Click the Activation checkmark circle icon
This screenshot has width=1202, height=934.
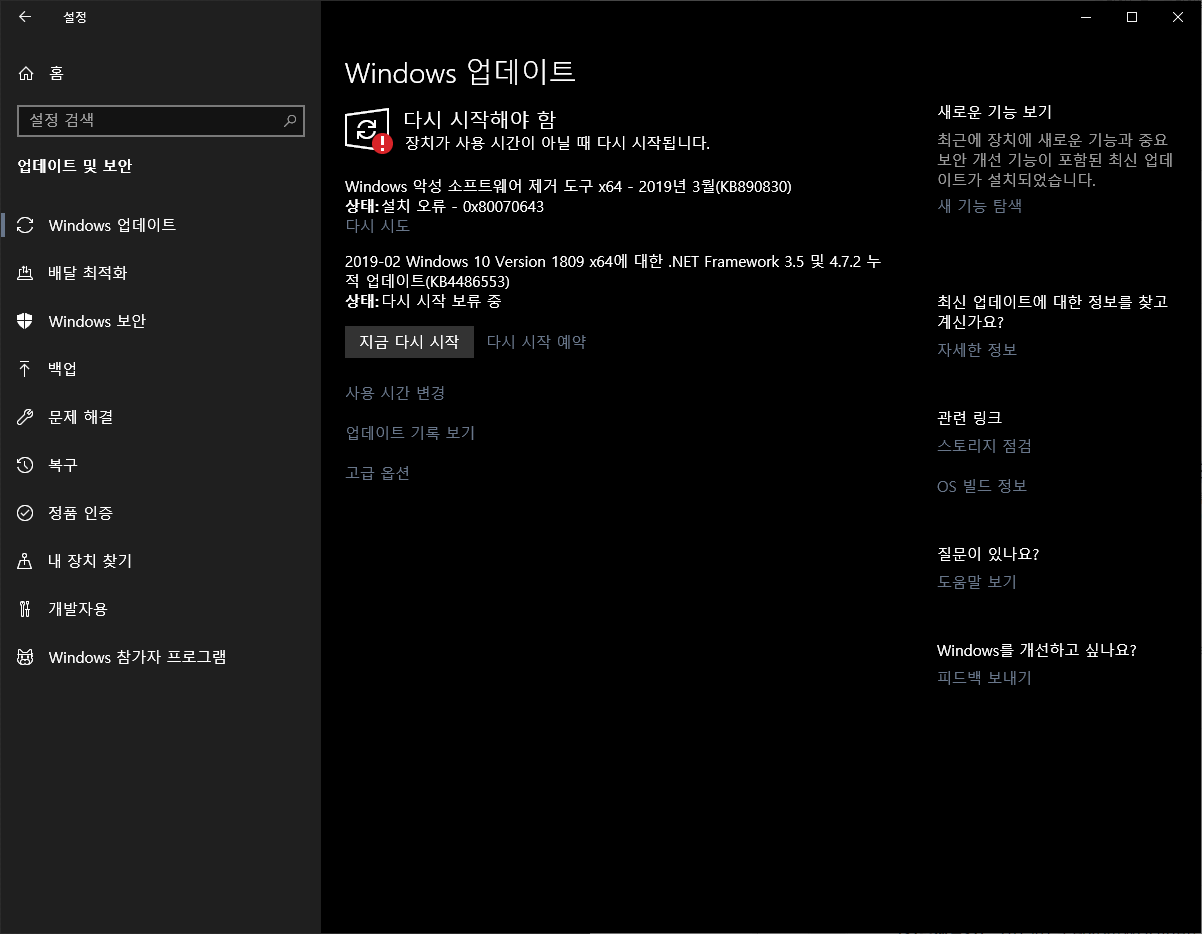(27, 513)
